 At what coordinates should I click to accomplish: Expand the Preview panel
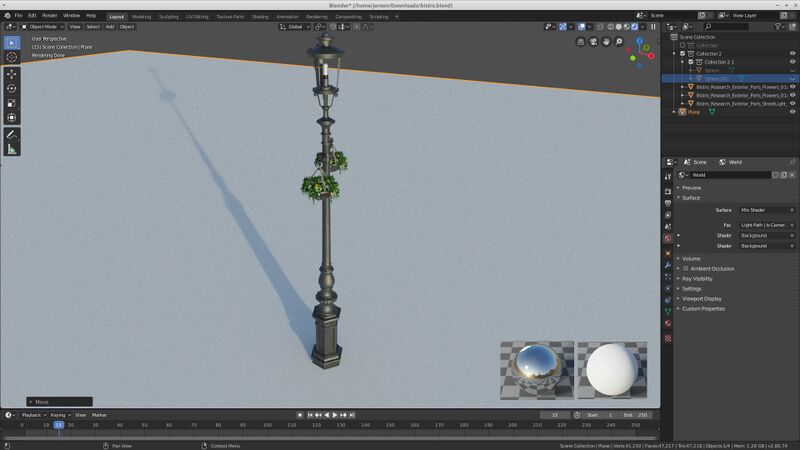(x=691, y=188)
